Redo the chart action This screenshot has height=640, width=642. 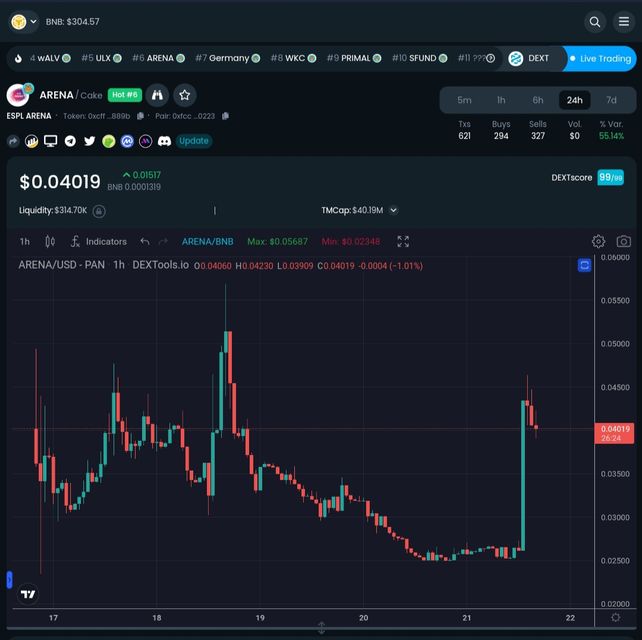[x=163, y=242]
